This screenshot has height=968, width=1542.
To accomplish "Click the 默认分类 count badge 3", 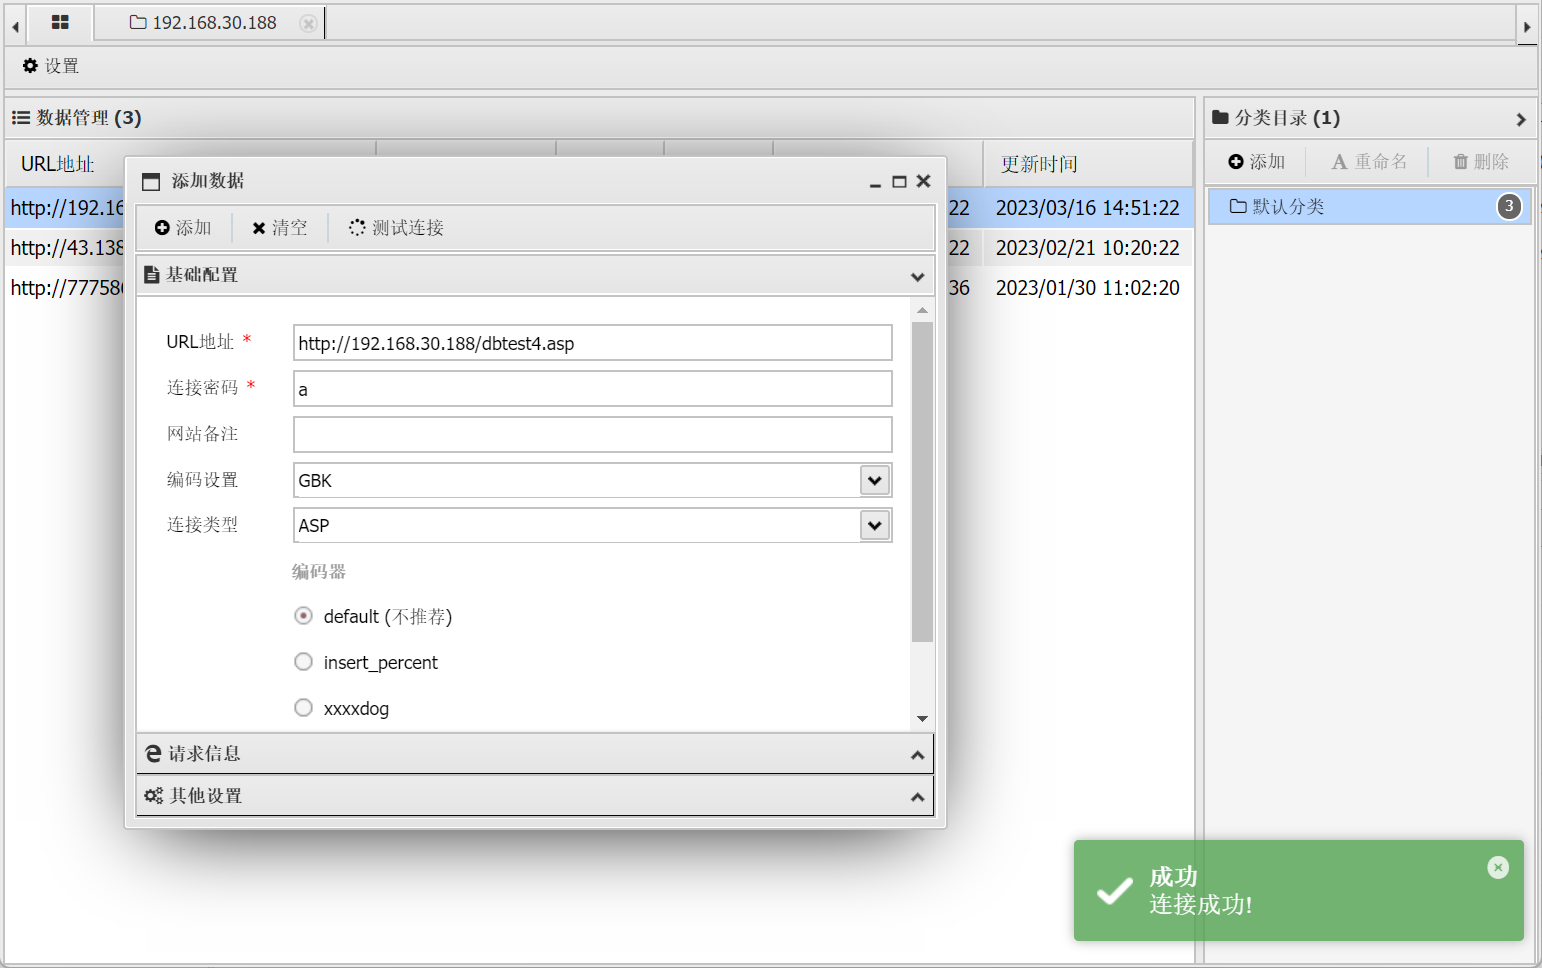I will tap(1509, 207).
